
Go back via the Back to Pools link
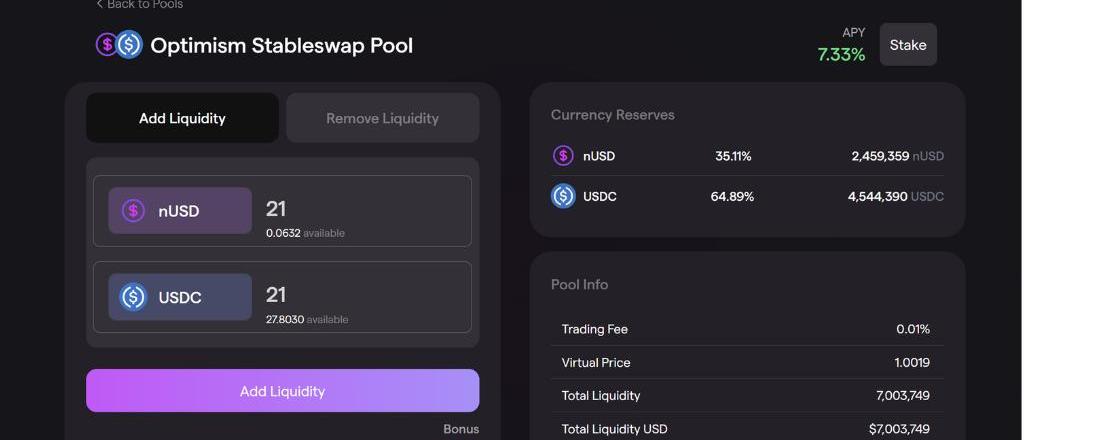click(145, 5)
